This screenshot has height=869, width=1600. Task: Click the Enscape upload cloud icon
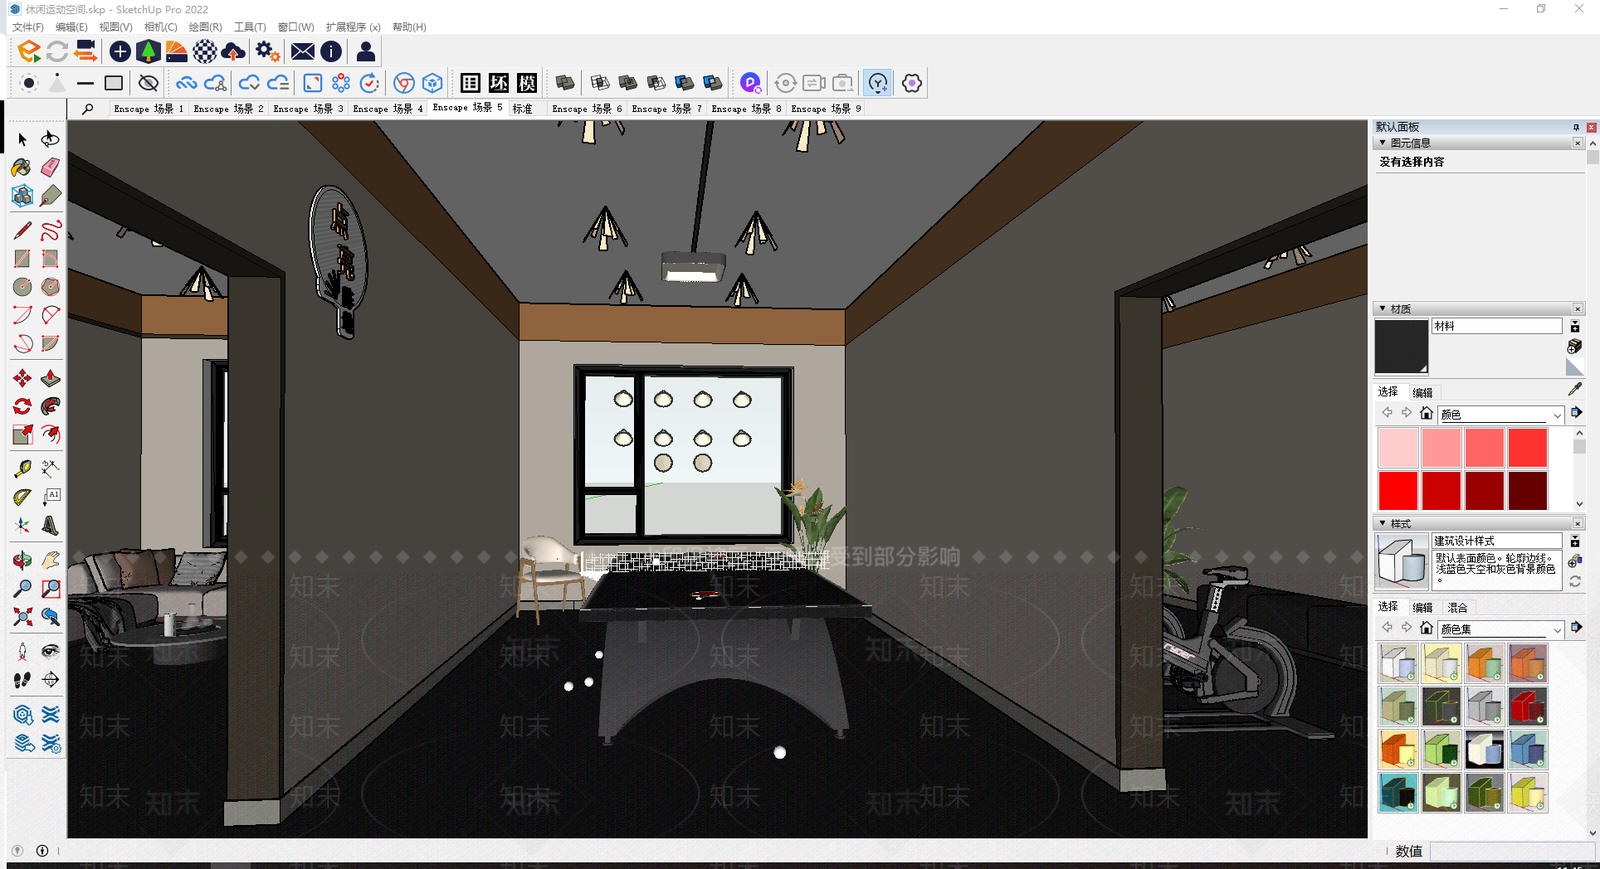tap(233, 51)
